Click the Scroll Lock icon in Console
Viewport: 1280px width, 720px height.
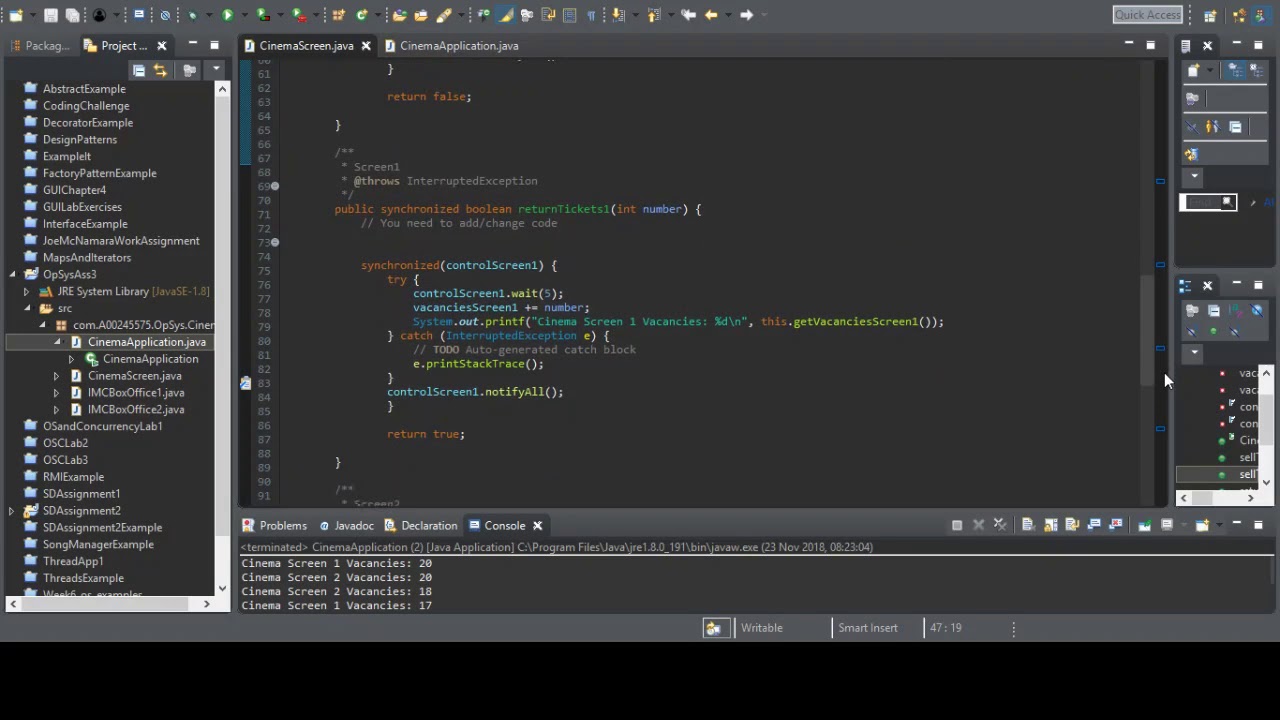click(1051, 525)
